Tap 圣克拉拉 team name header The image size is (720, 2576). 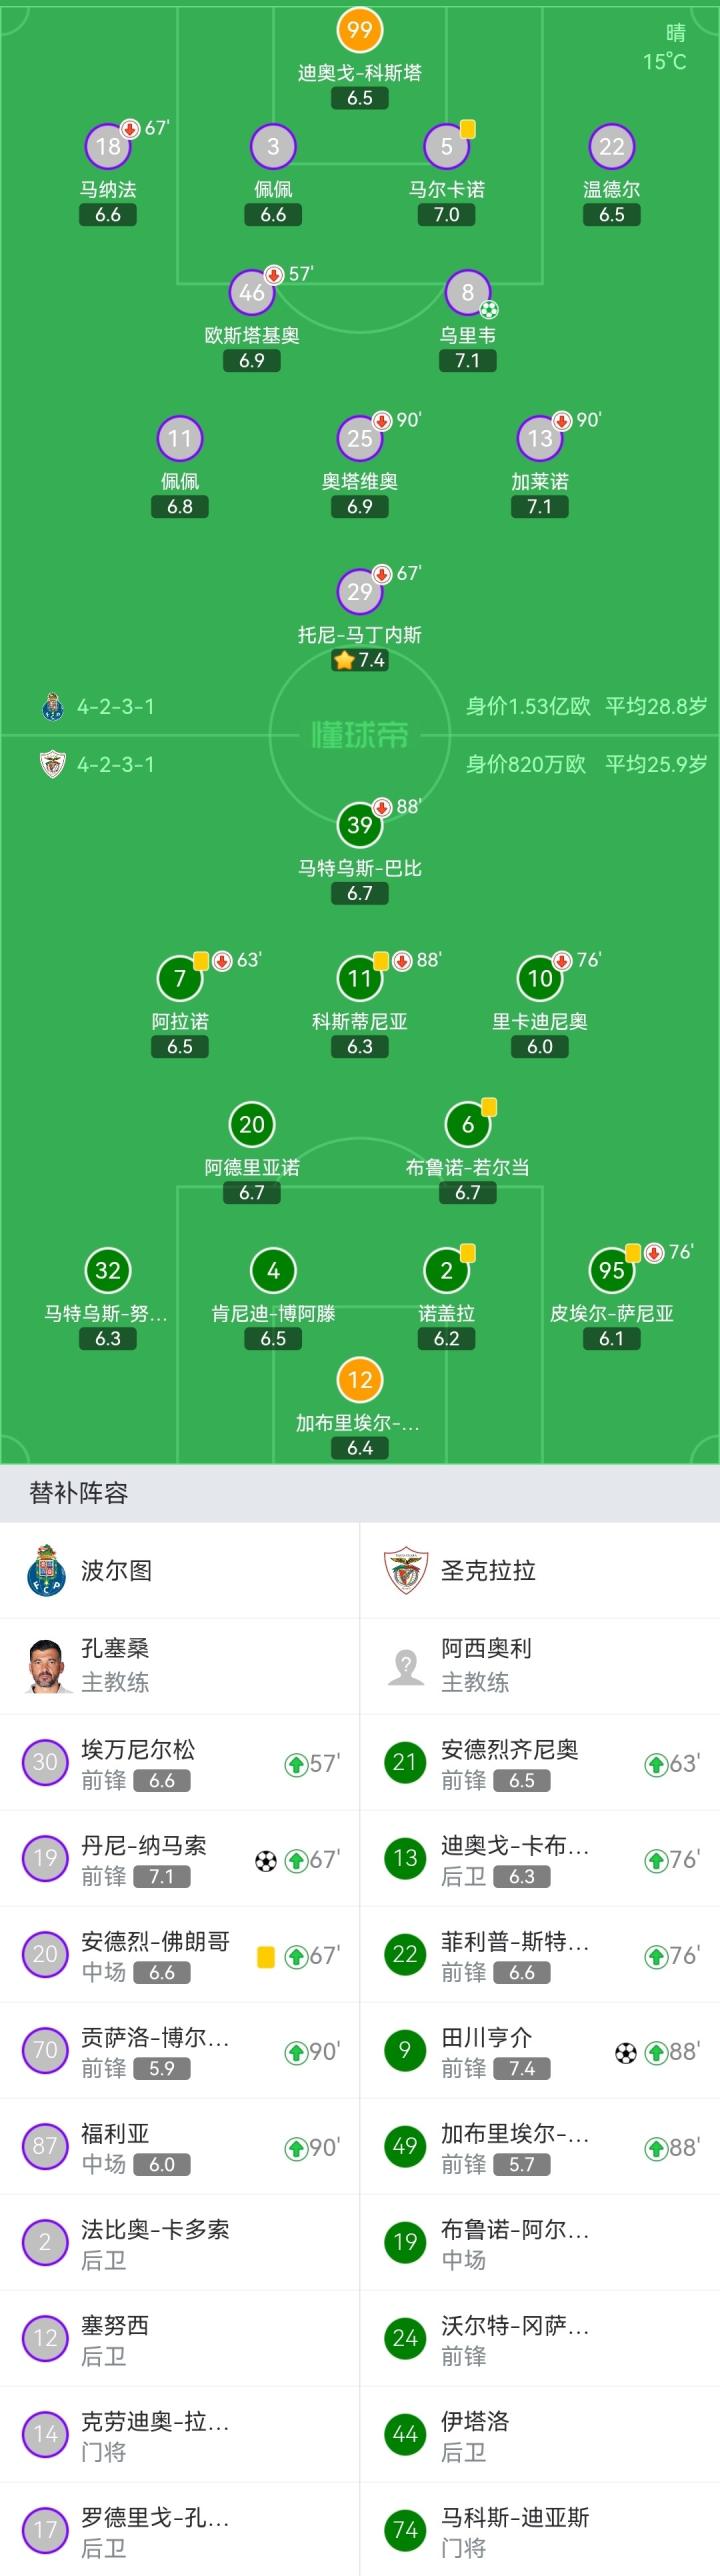tap(488, 1570)
